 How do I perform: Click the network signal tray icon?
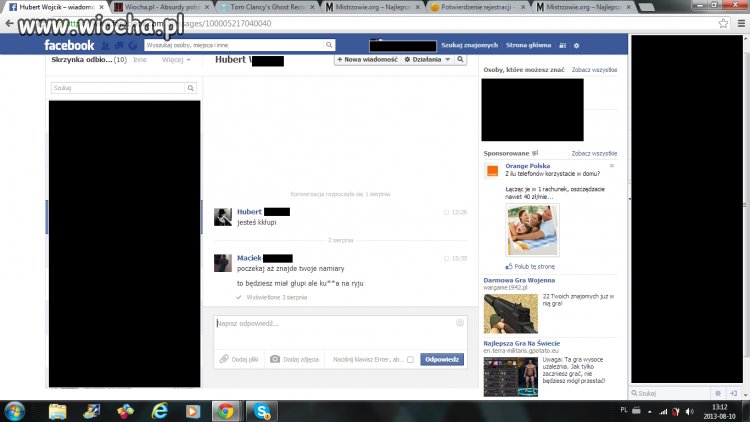(x=663, y=411)
